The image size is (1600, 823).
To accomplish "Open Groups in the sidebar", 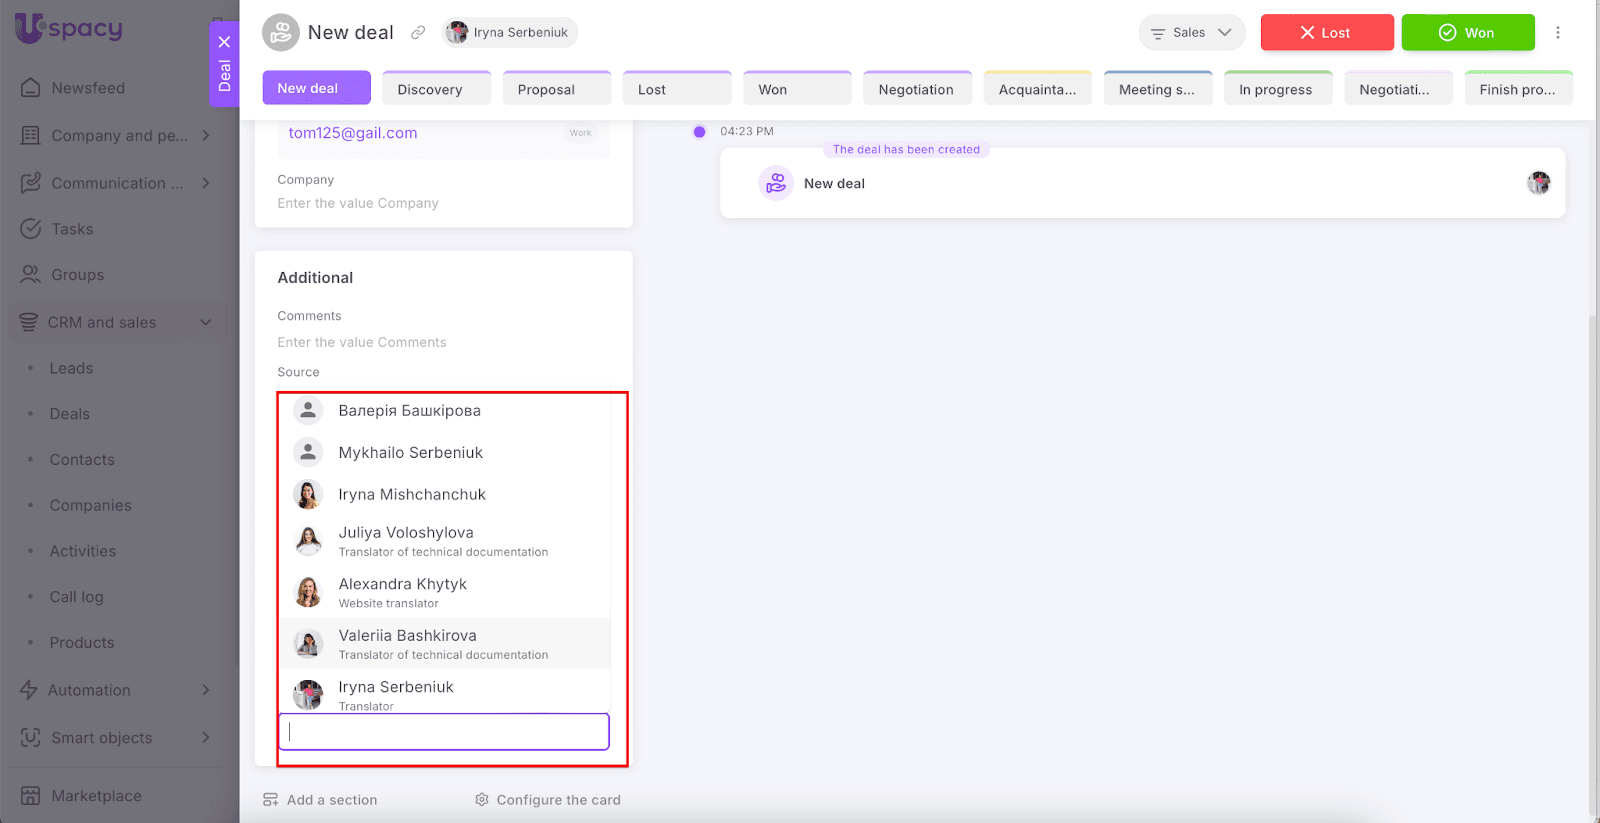I will click(77, 275).
